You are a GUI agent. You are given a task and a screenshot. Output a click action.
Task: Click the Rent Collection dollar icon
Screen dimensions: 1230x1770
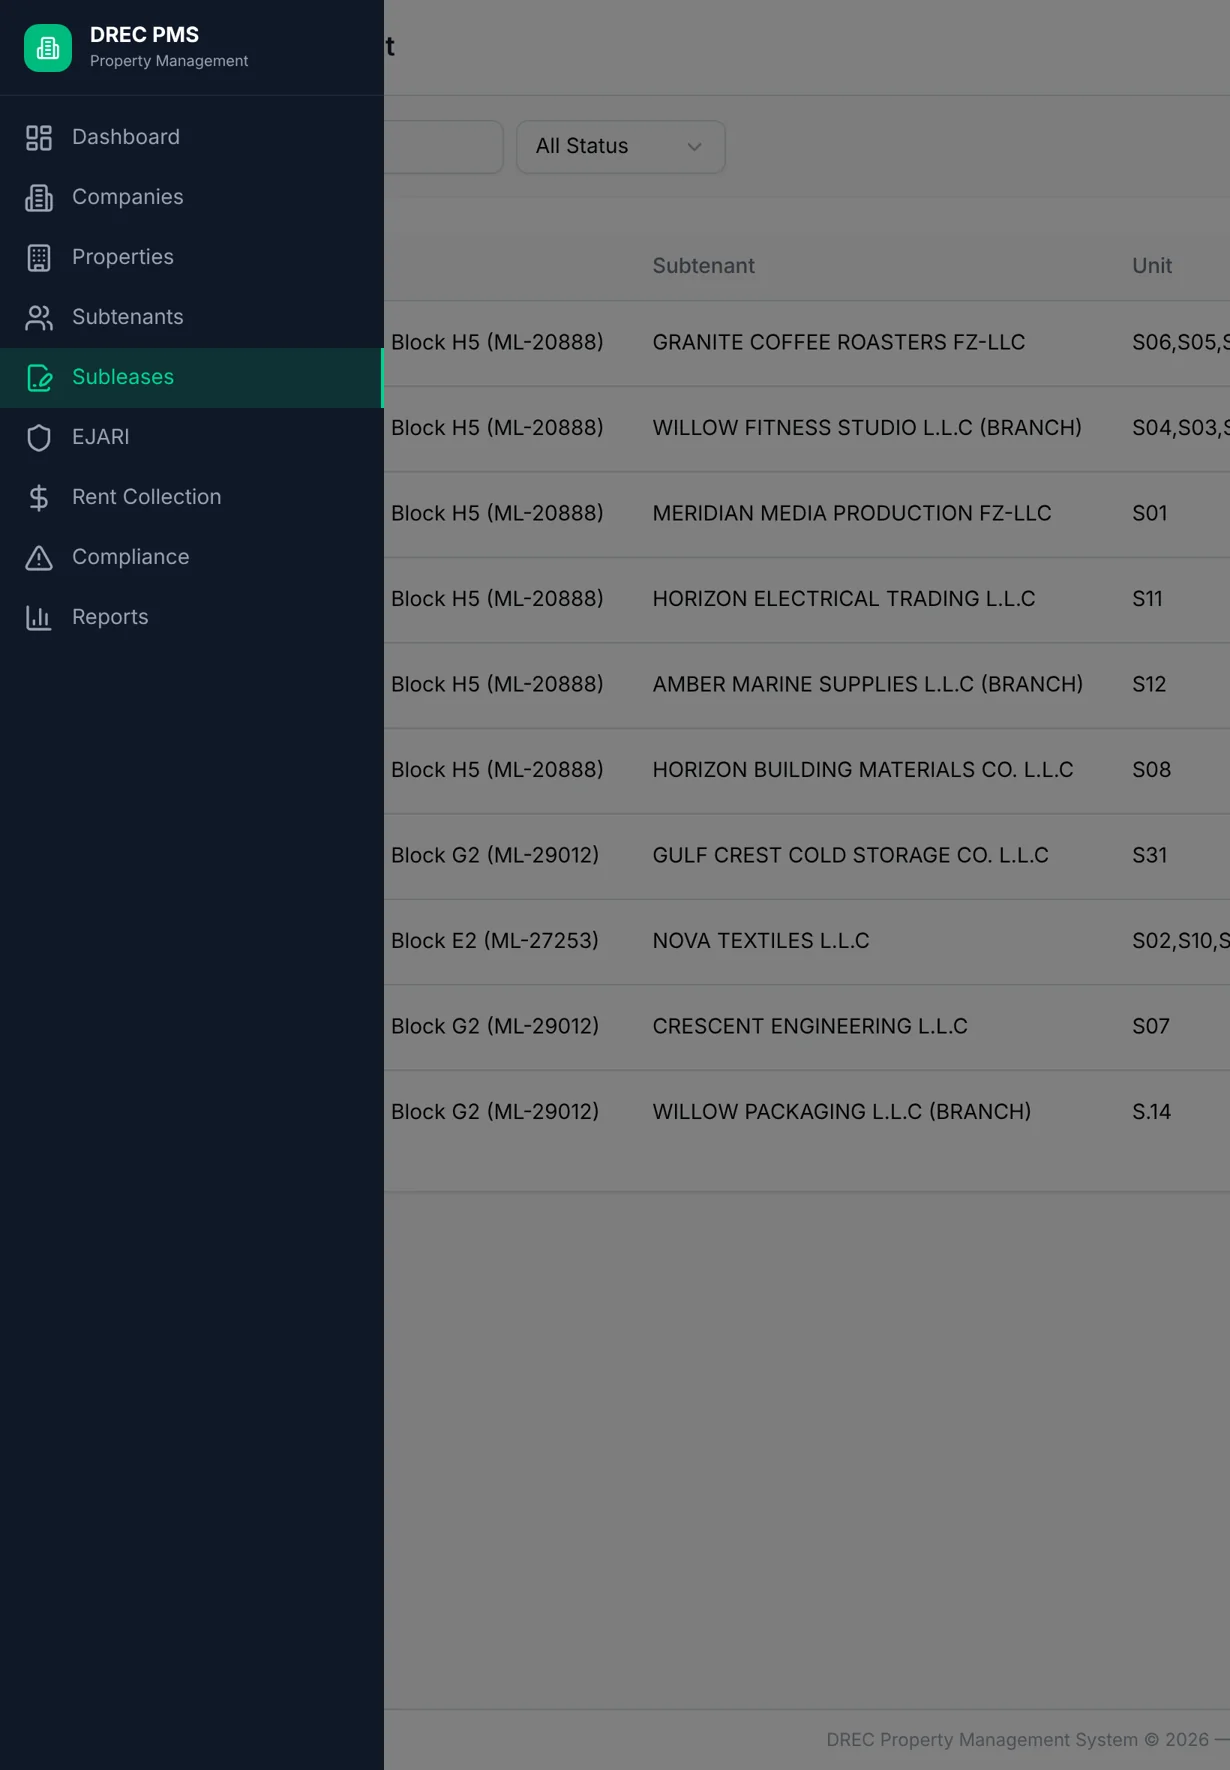[x=39, y=498]
